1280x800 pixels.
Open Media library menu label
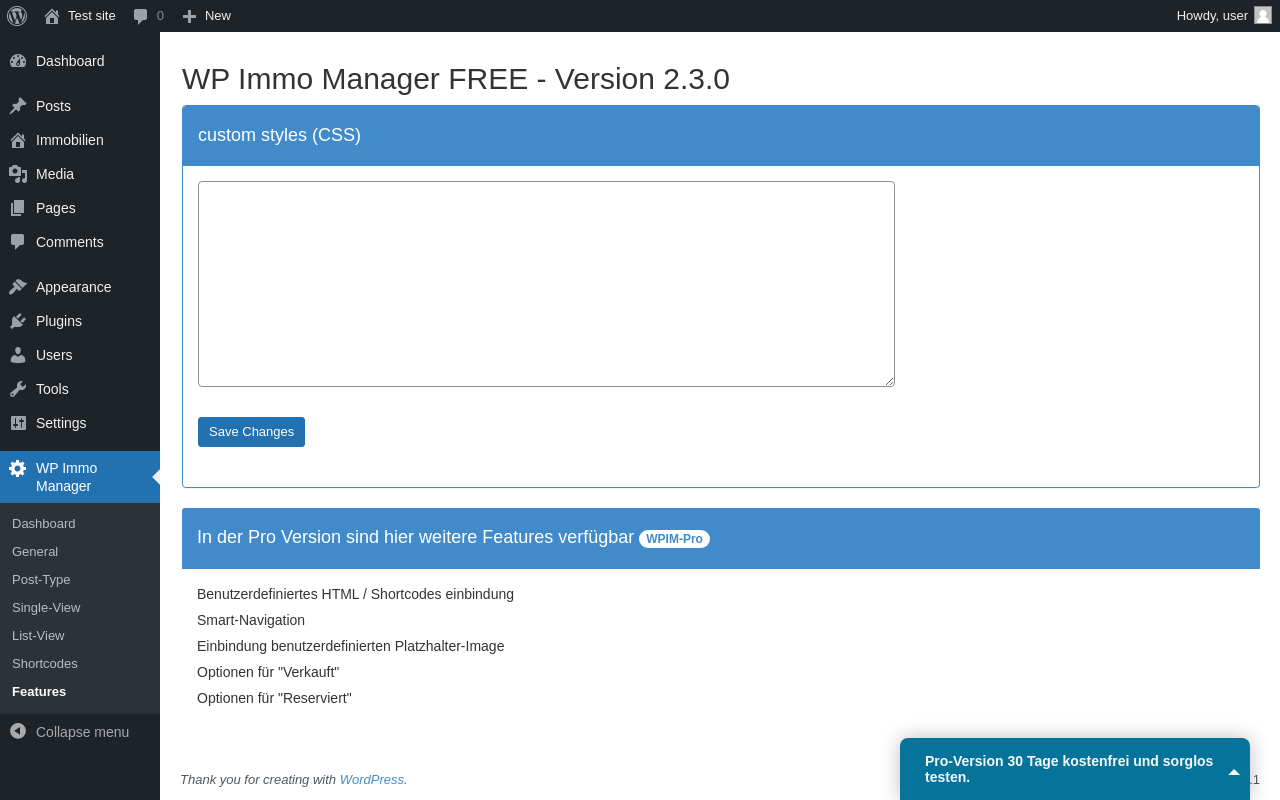(x=55, y=174)
